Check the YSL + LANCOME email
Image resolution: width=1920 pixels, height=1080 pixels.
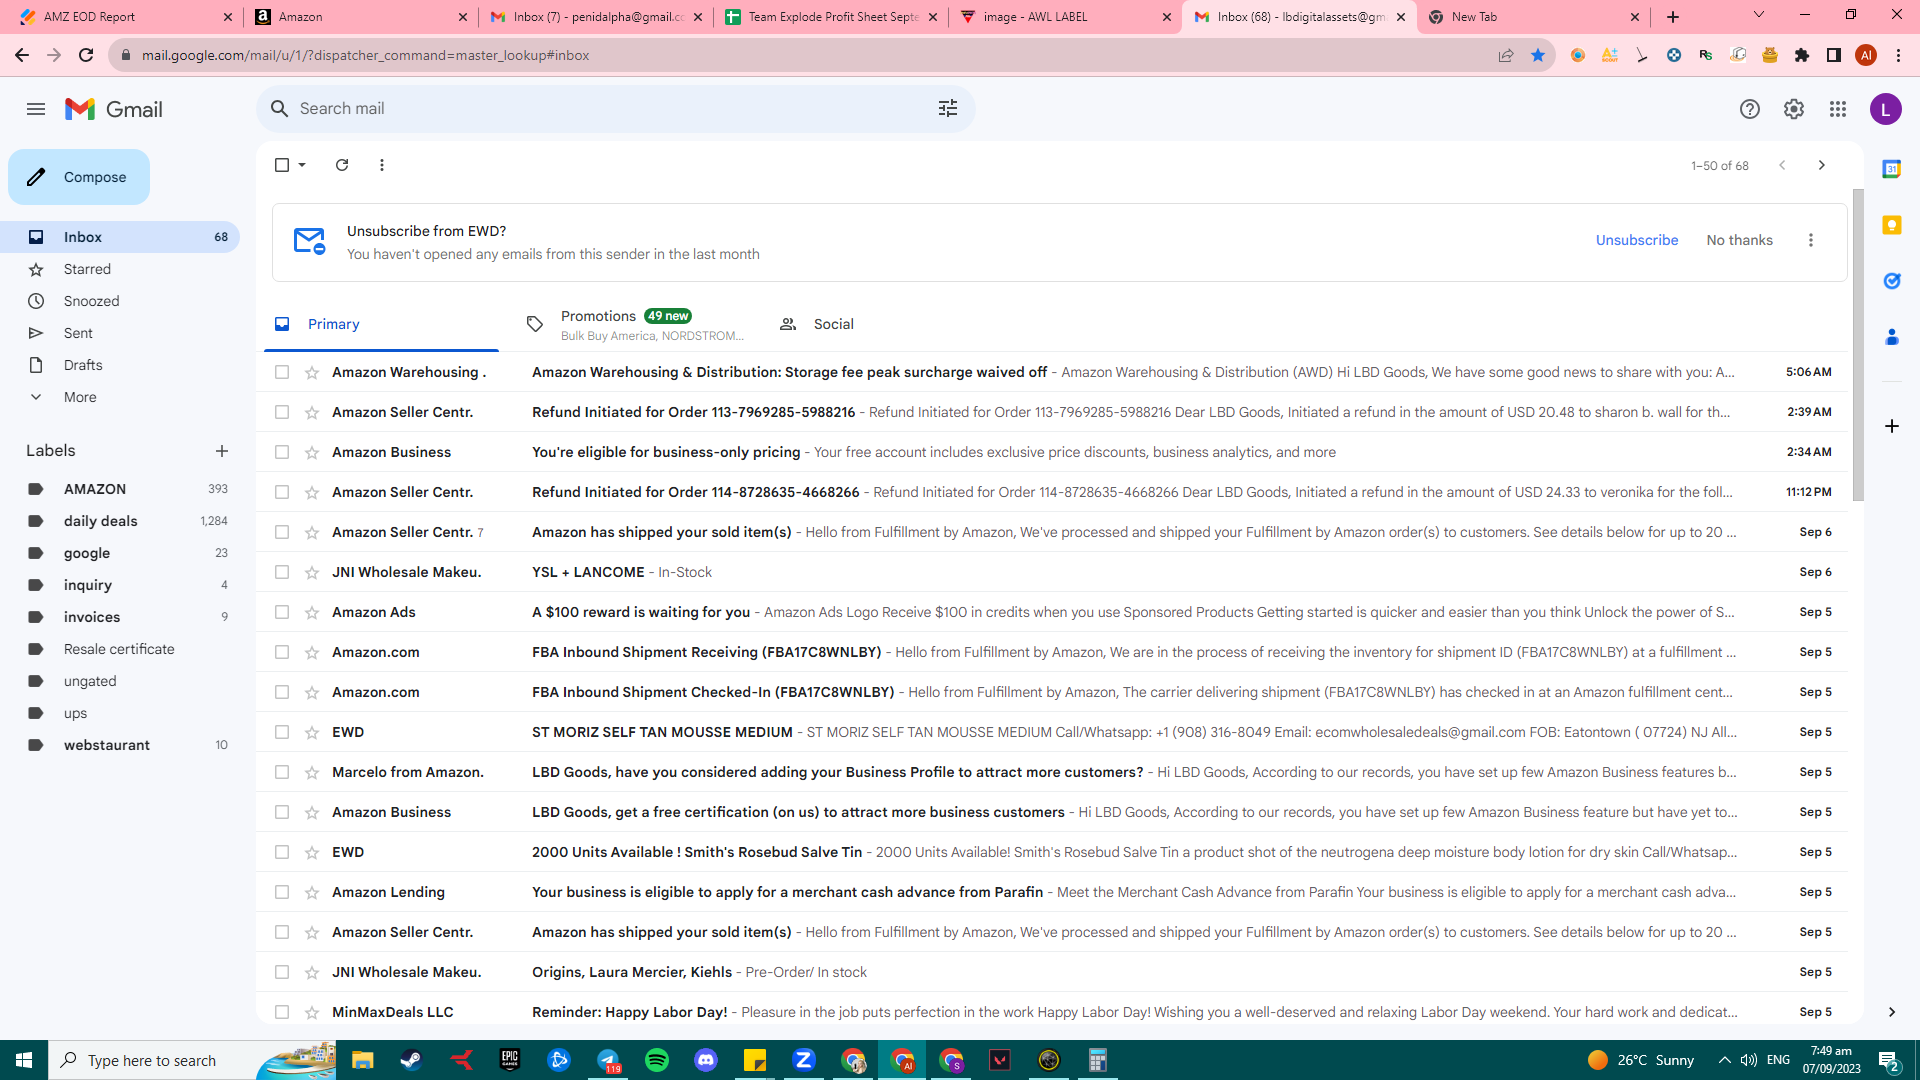click(x=282, y=572)
